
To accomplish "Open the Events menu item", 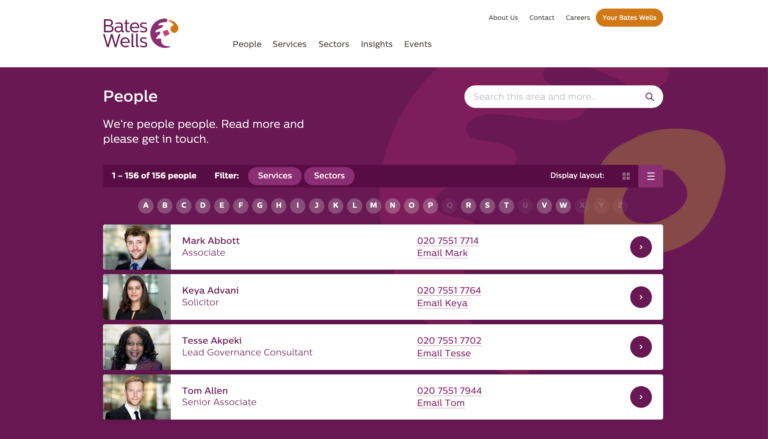I will (417, 44).
